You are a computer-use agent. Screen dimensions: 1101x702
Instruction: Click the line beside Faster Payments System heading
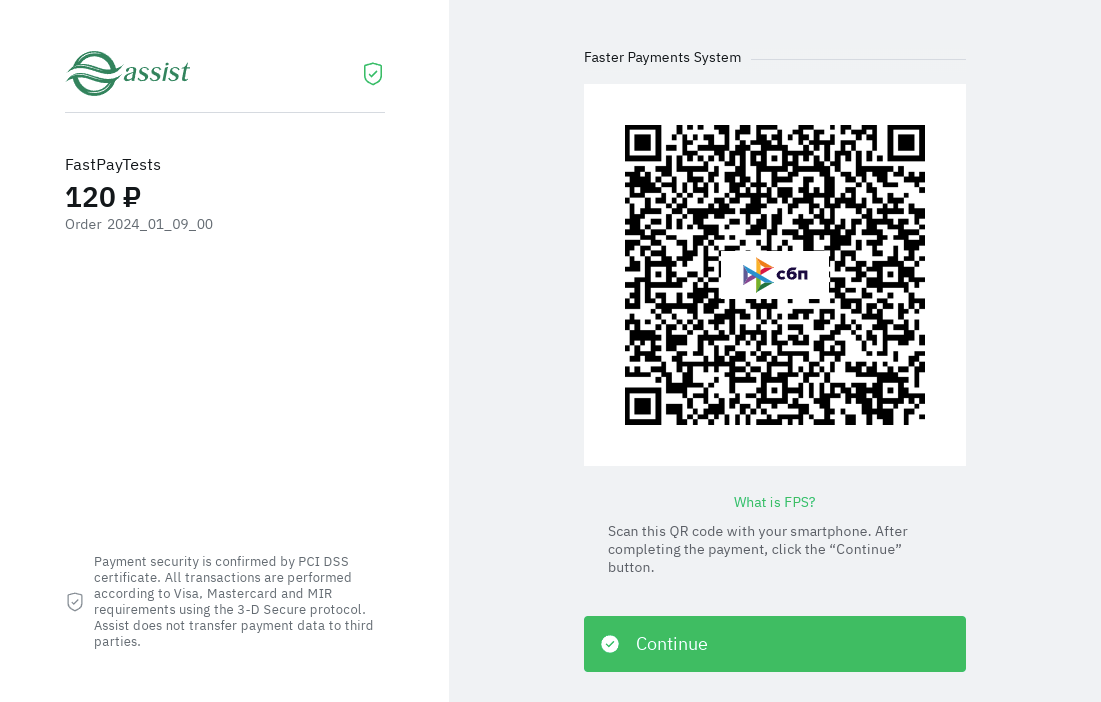coord(857,59)
